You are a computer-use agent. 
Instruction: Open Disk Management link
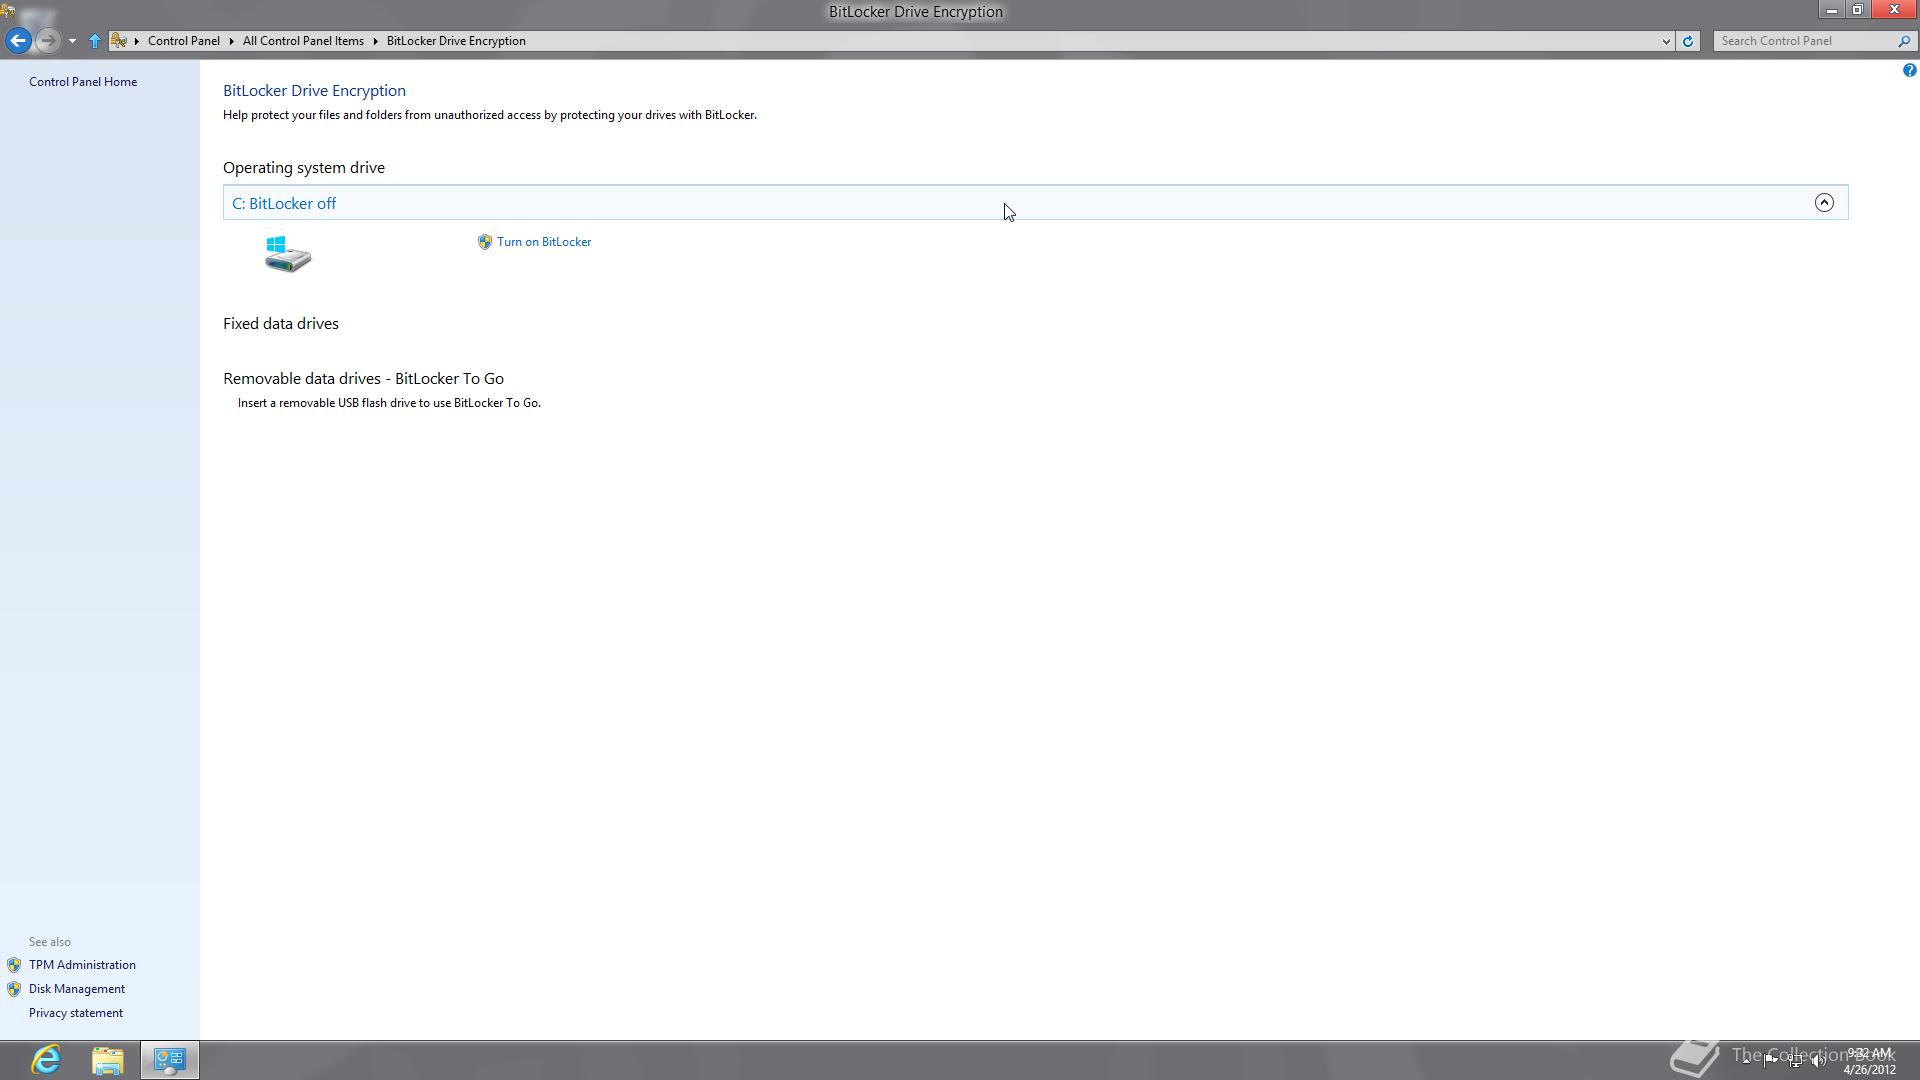click(x=77, y=989)
